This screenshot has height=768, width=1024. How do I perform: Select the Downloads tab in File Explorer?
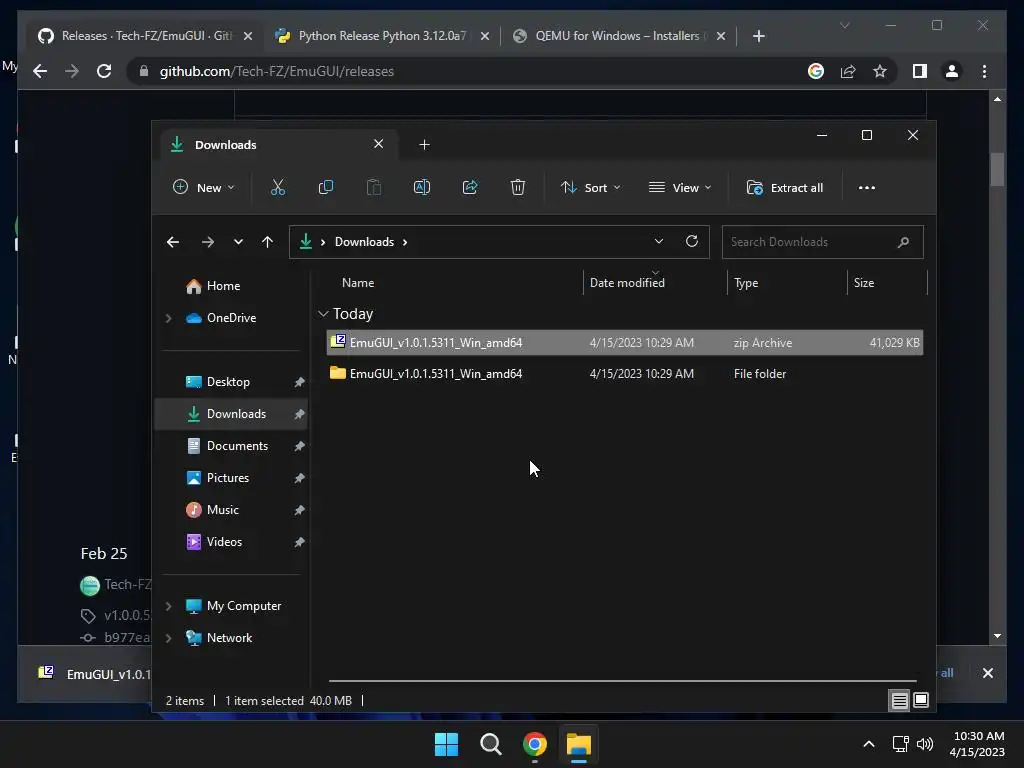[279, 145]
